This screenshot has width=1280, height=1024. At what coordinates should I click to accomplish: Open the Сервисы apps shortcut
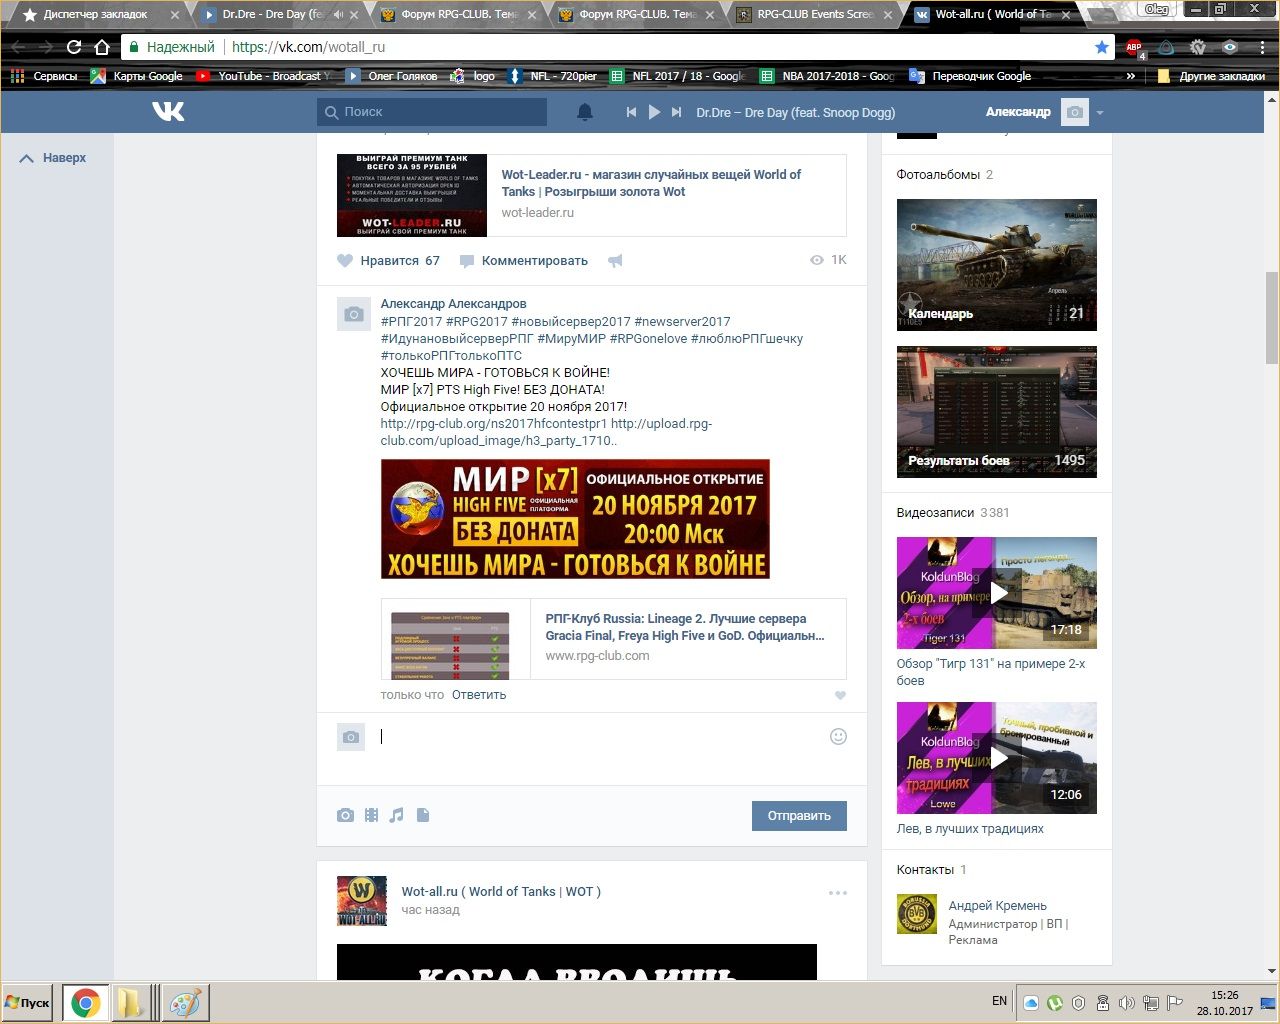pyautogui.click(x=44, y=76)
